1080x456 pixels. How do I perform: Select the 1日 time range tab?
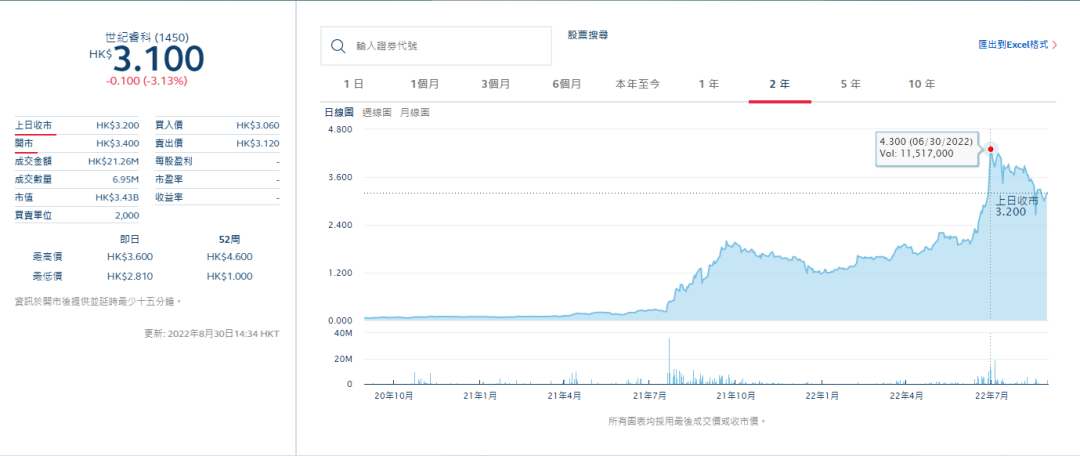pos(353,84)
